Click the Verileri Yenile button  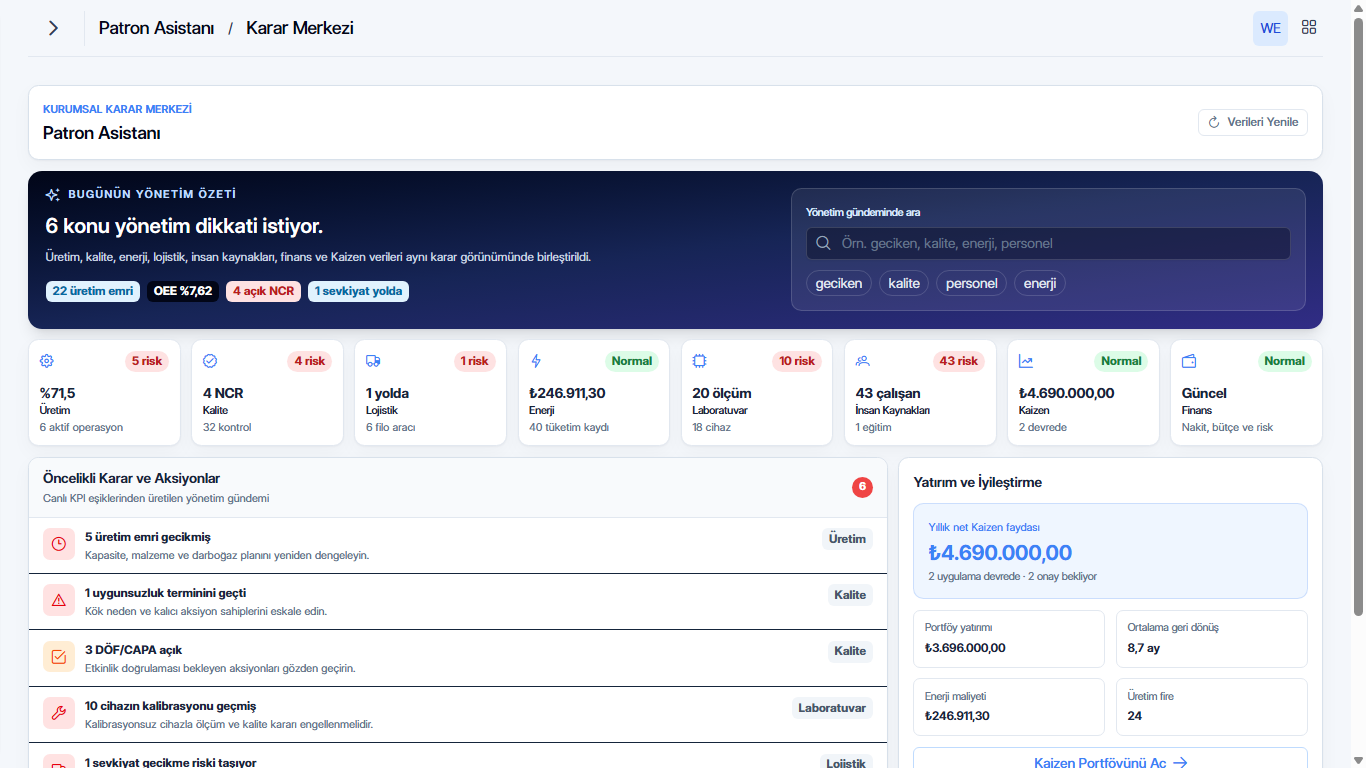coord(1253,122)
